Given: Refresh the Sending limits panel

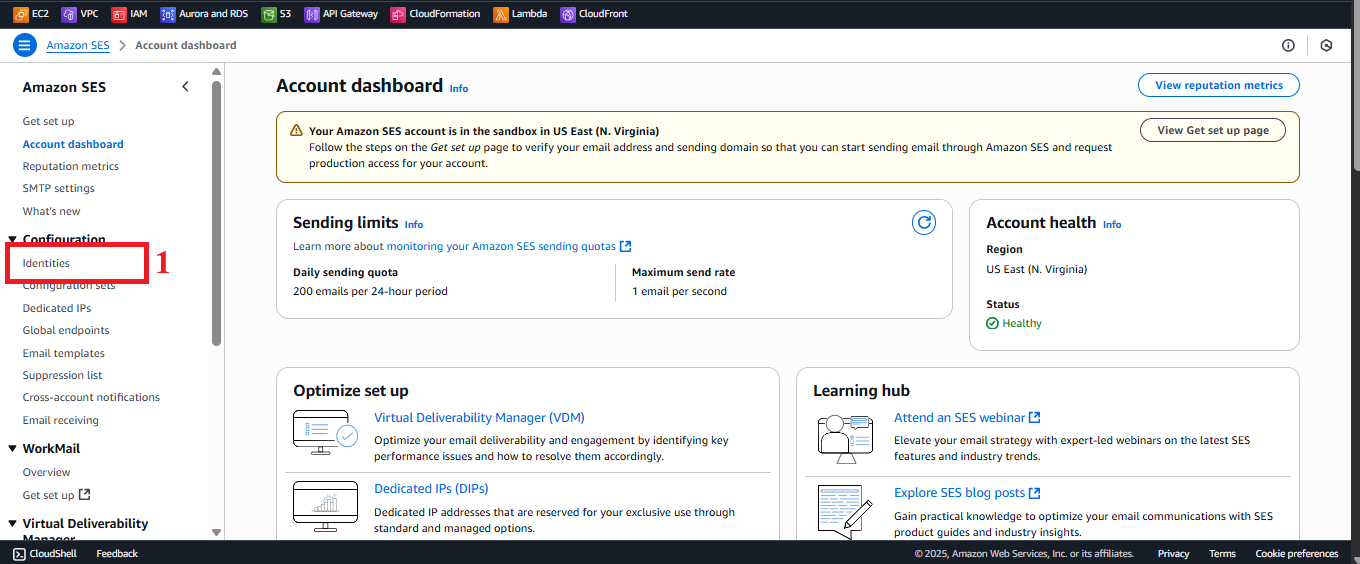Looking at the screenshot, I should (x=924, y=223).
